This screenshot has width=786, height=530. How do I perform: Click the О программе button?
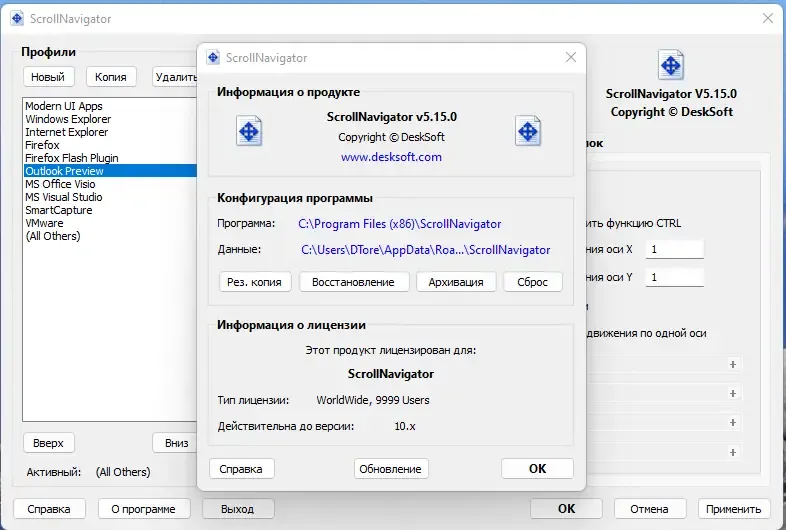144,509
